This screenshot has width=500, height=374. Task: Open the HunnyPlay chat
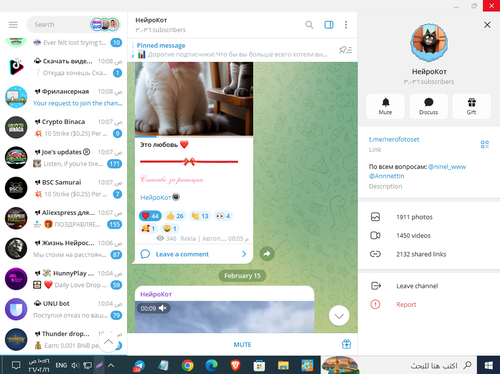(63, 279)
